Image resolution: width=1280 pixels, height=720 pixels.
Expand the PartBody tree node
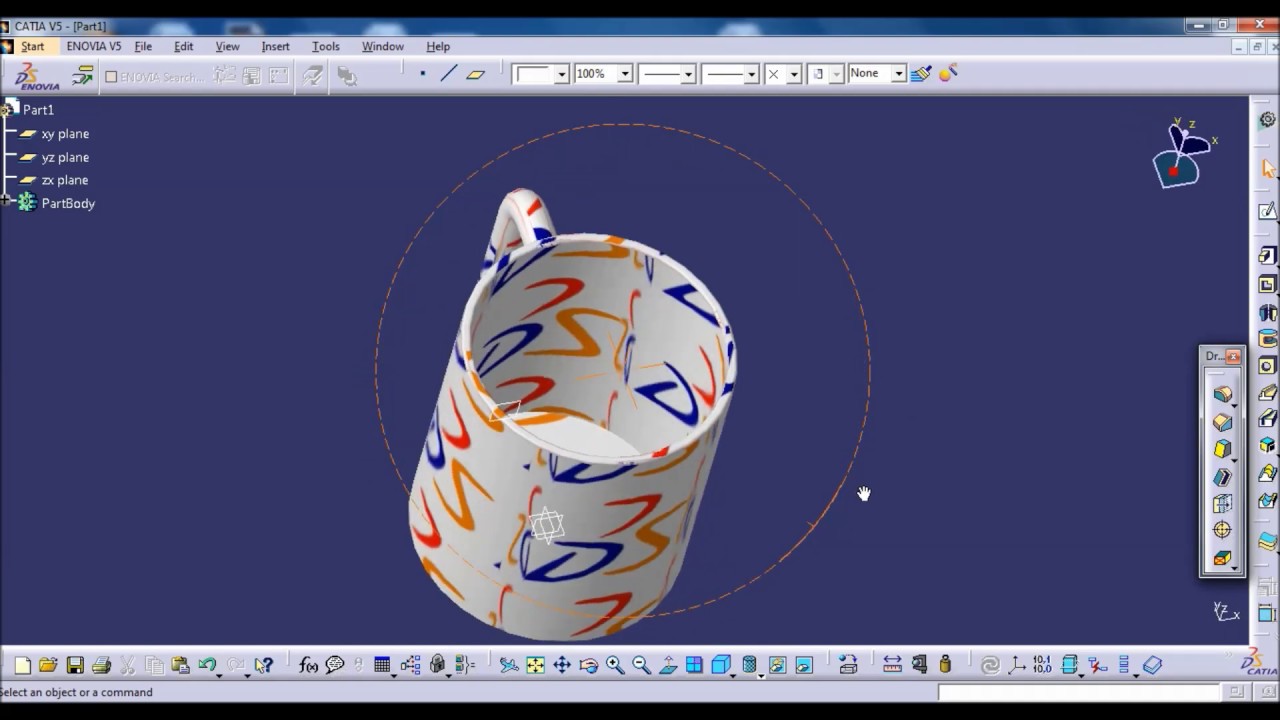[x=6, y=202]
